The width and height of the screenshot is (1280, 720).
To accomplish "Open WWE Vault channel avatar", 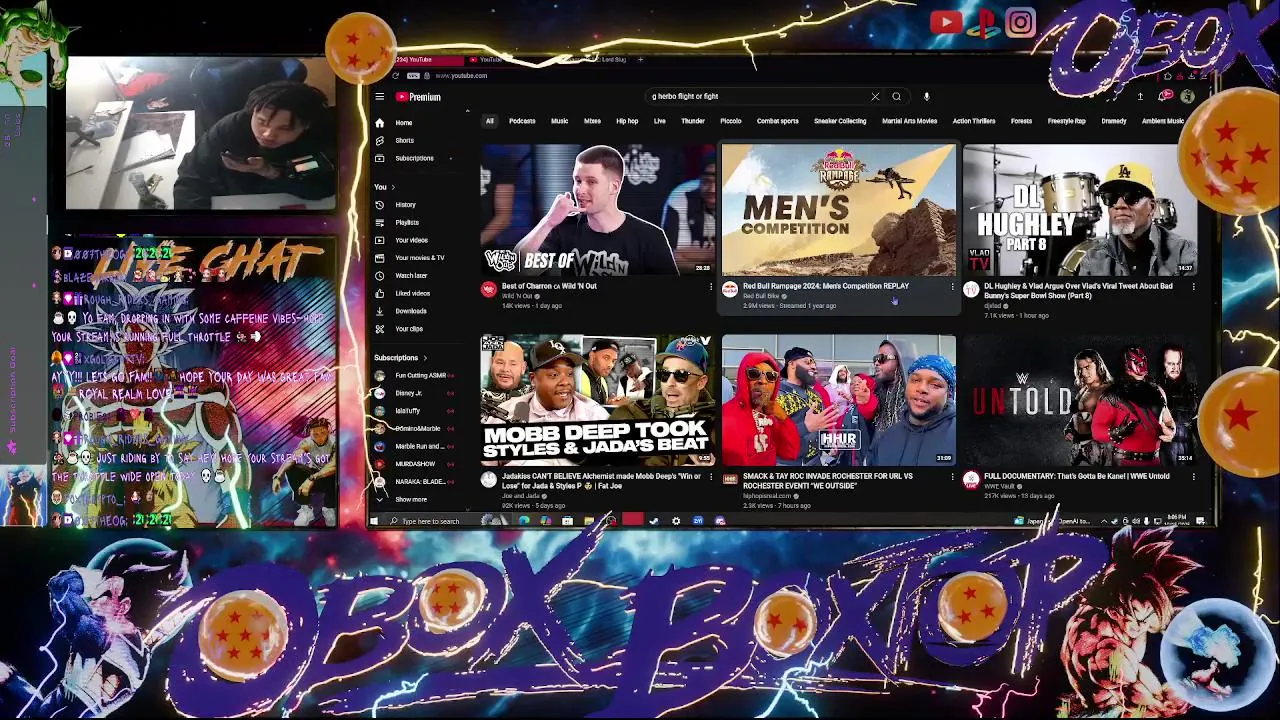I will pyautogui.click(x=971, y=480).
